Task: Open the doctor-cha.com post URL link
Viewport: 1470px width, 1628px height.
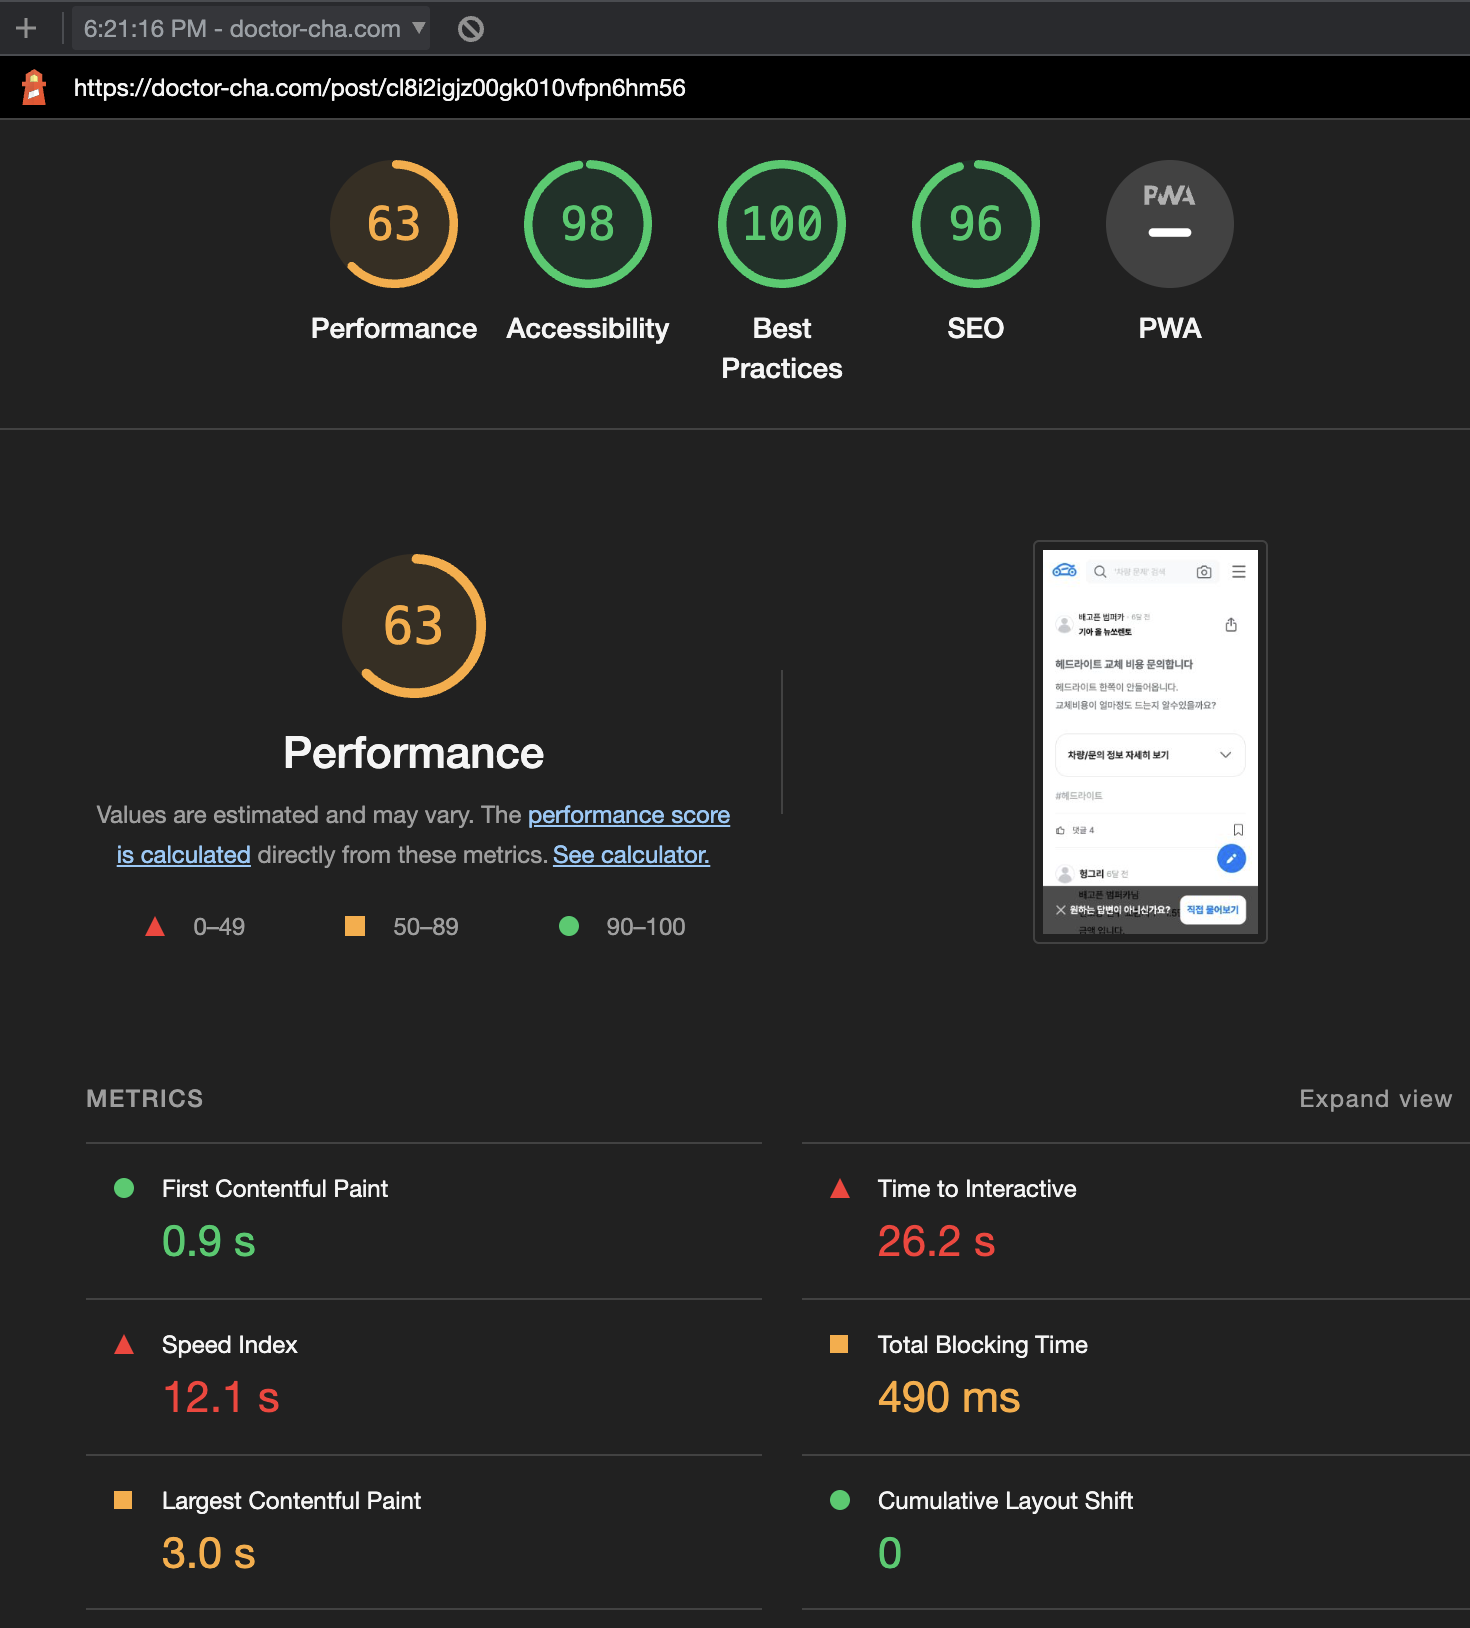Action: [x=380, y=88]
